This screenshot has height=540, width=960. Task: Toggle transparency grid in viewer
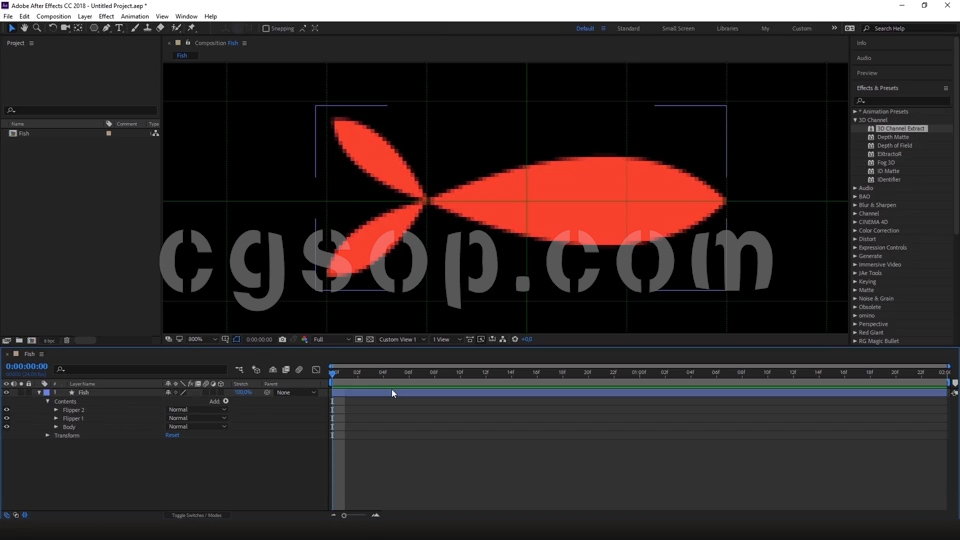click(370, 339)
